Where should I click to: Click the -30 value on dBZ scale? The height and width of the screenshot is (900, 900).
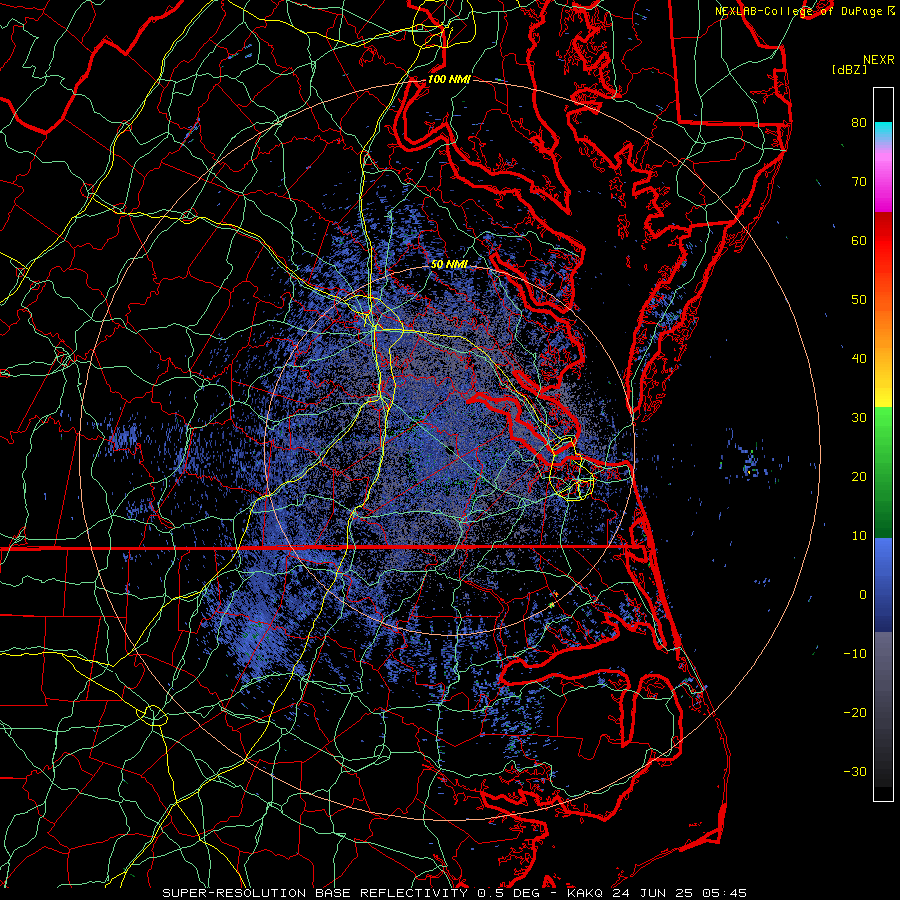(855, 771)
